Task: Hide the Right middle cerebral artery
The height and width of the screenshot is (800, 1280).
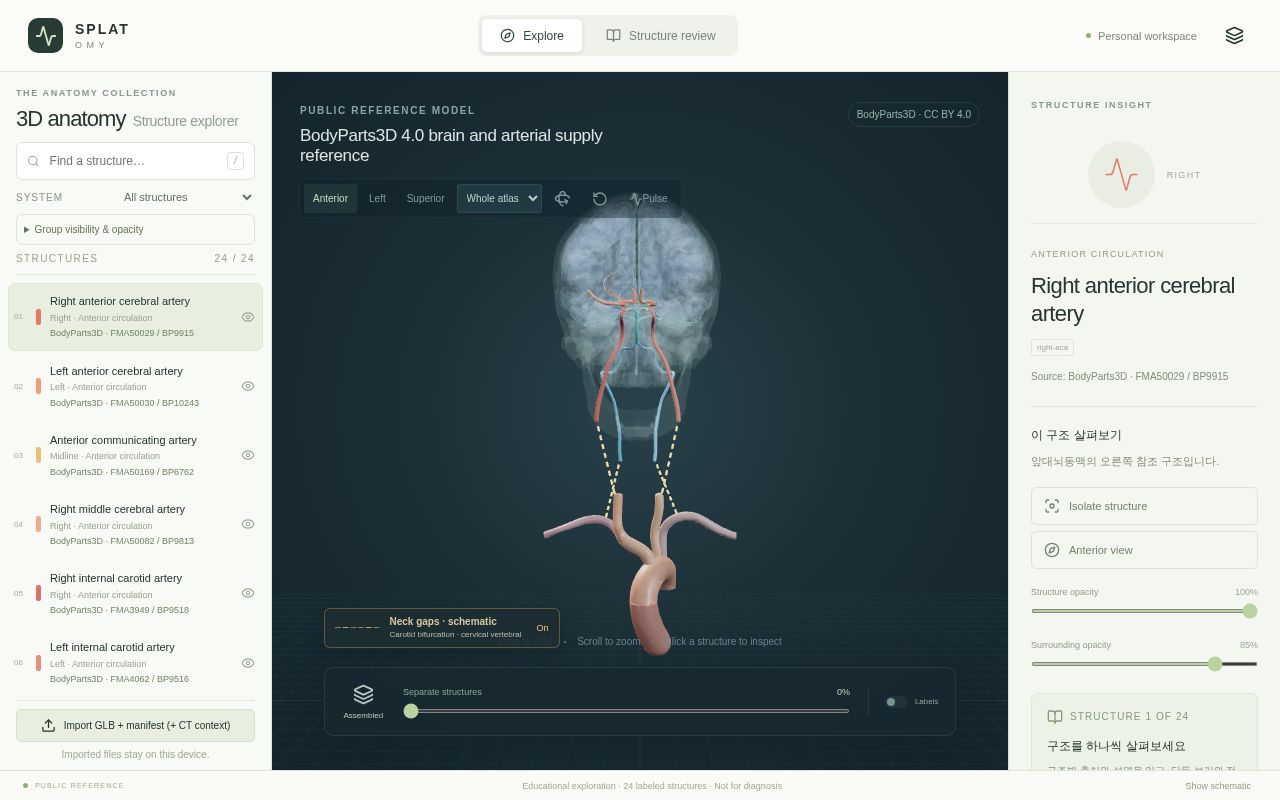Action: click(x=248, y=524)
